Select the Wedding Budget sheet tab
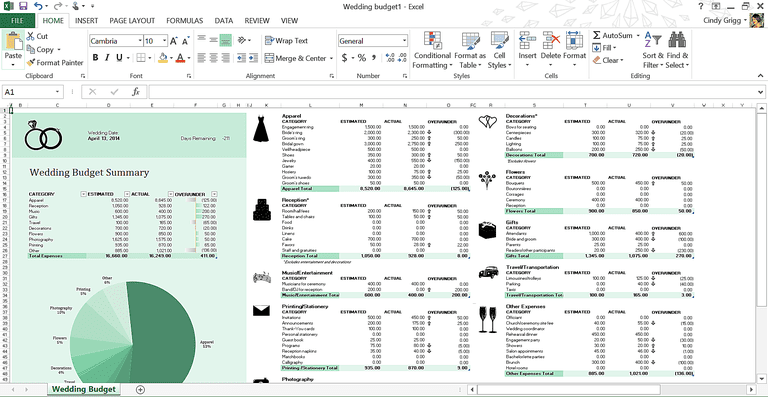 [x=84, y=390]
